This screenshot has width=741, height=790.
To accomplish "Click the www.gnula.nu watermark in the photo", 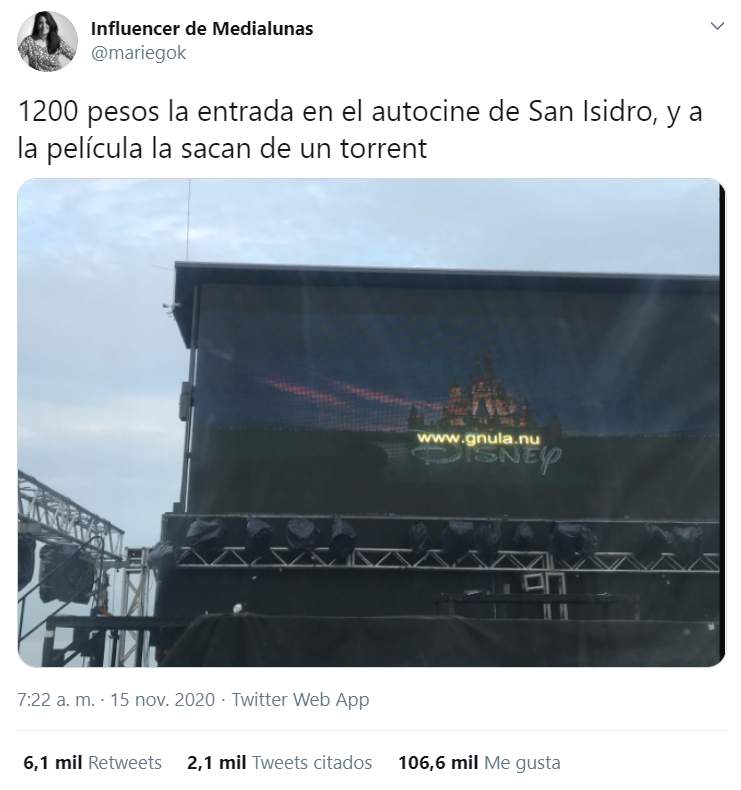I will point(479,438).
